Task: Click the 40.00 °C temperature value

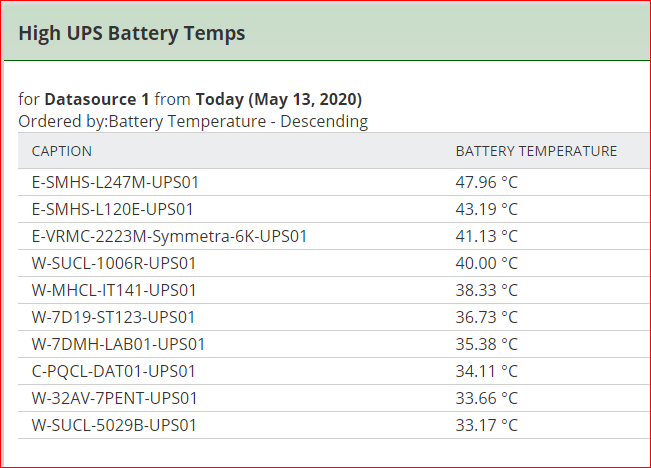Action: click(x=486, y=263)
